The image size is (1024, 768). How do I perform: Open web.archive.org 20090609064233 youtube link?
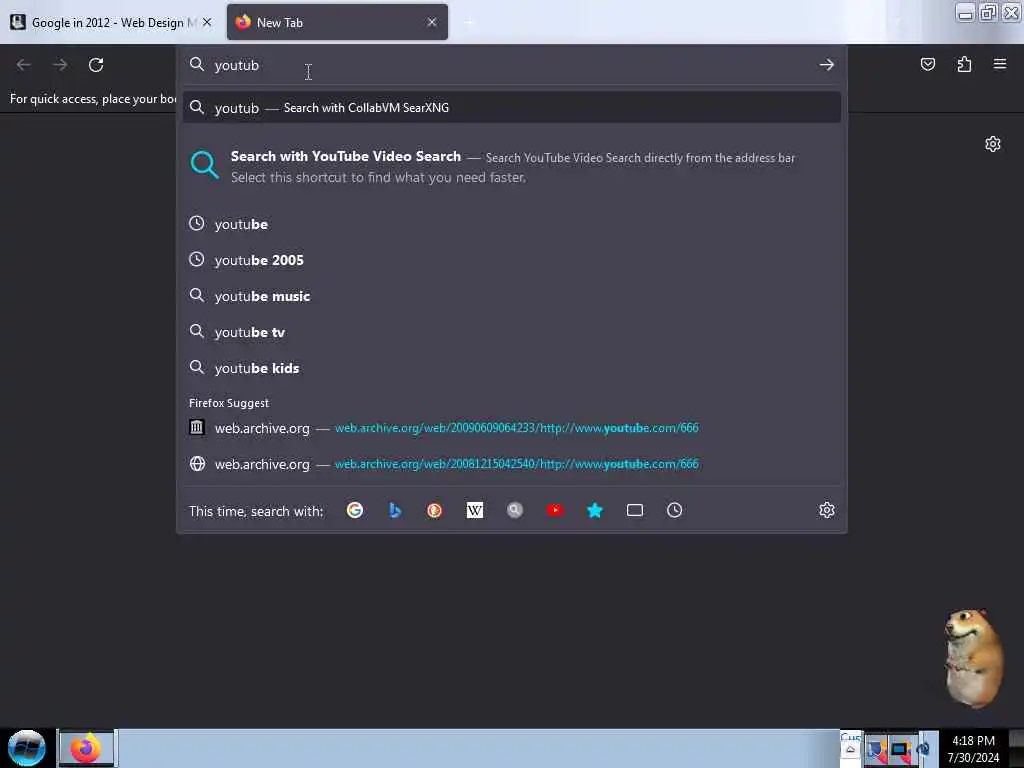pos(511,428)
